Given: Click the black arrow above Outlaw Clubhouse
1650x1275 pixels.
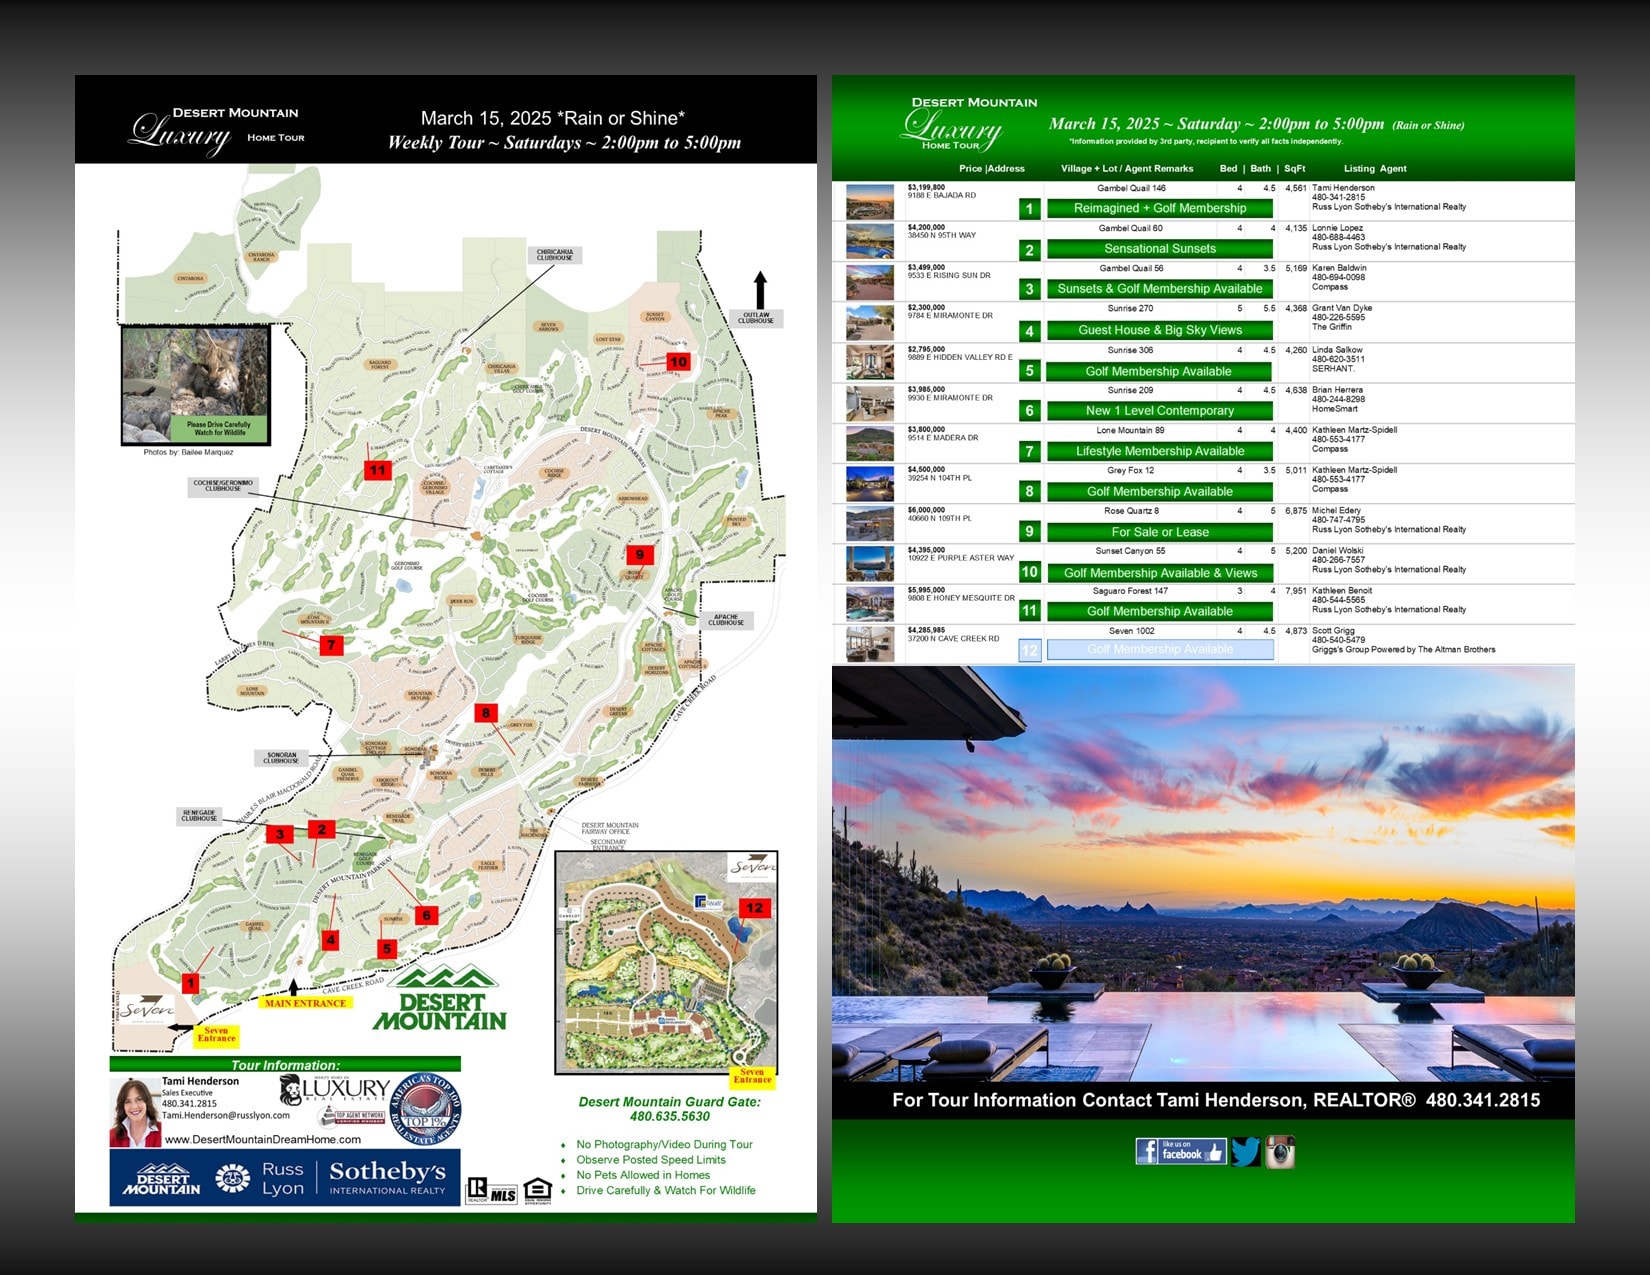Looking at the screenshot, I should [760, 290].
